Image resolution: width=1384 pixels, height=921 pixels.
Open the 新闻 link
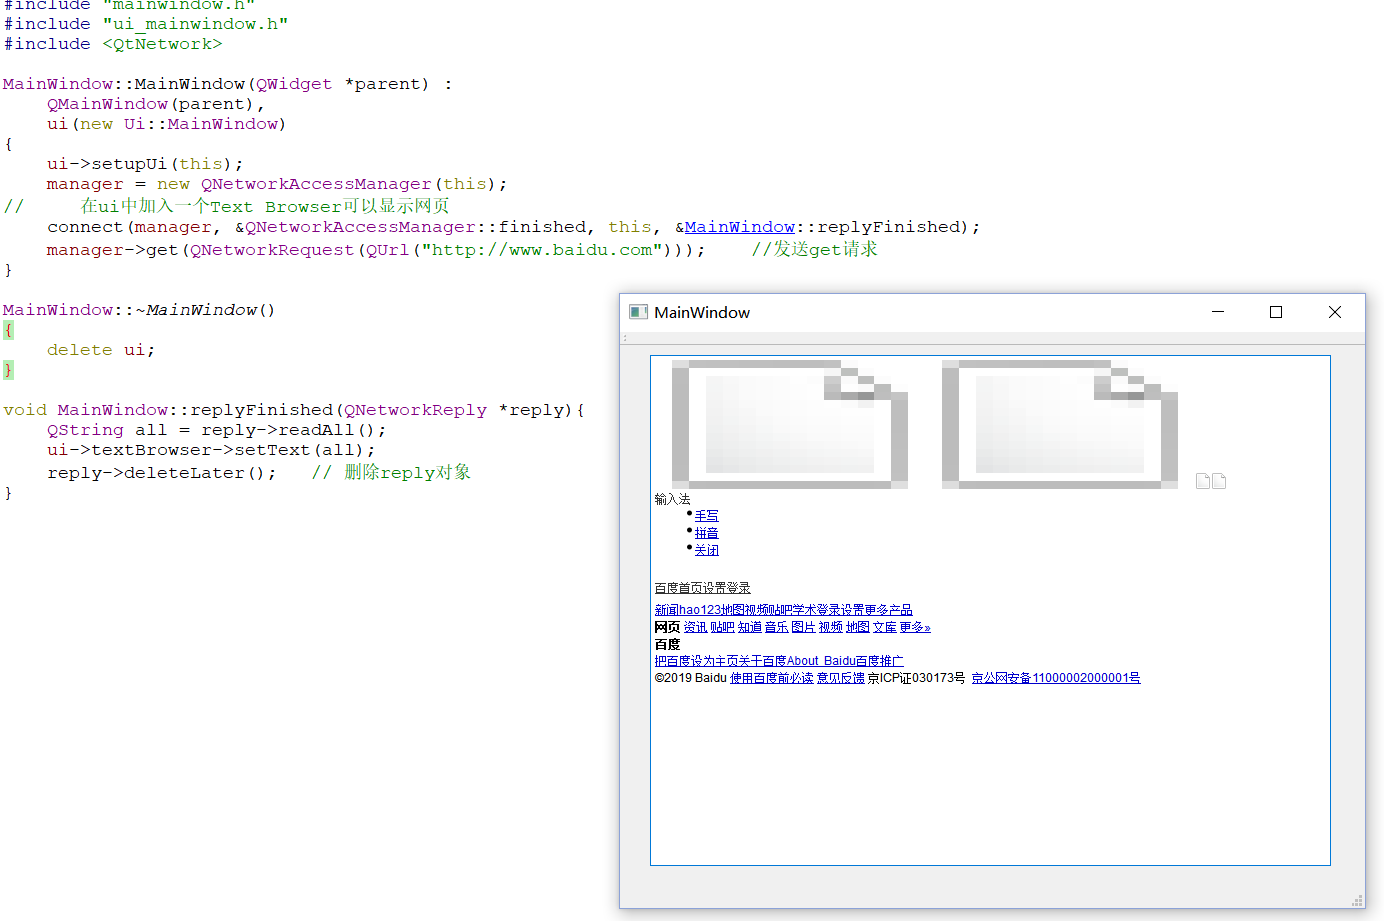(667, 610)
